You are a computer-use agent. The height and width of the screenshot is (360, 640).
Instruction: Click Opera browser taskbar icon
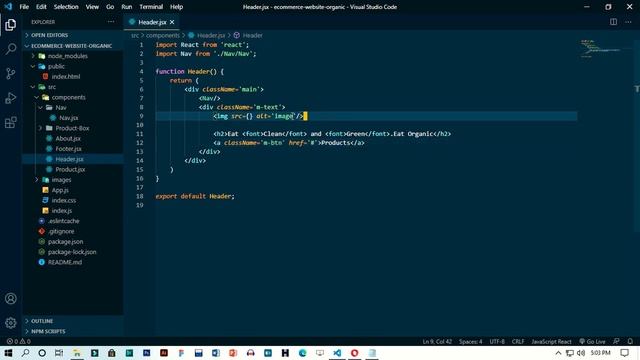click(354, 353)
